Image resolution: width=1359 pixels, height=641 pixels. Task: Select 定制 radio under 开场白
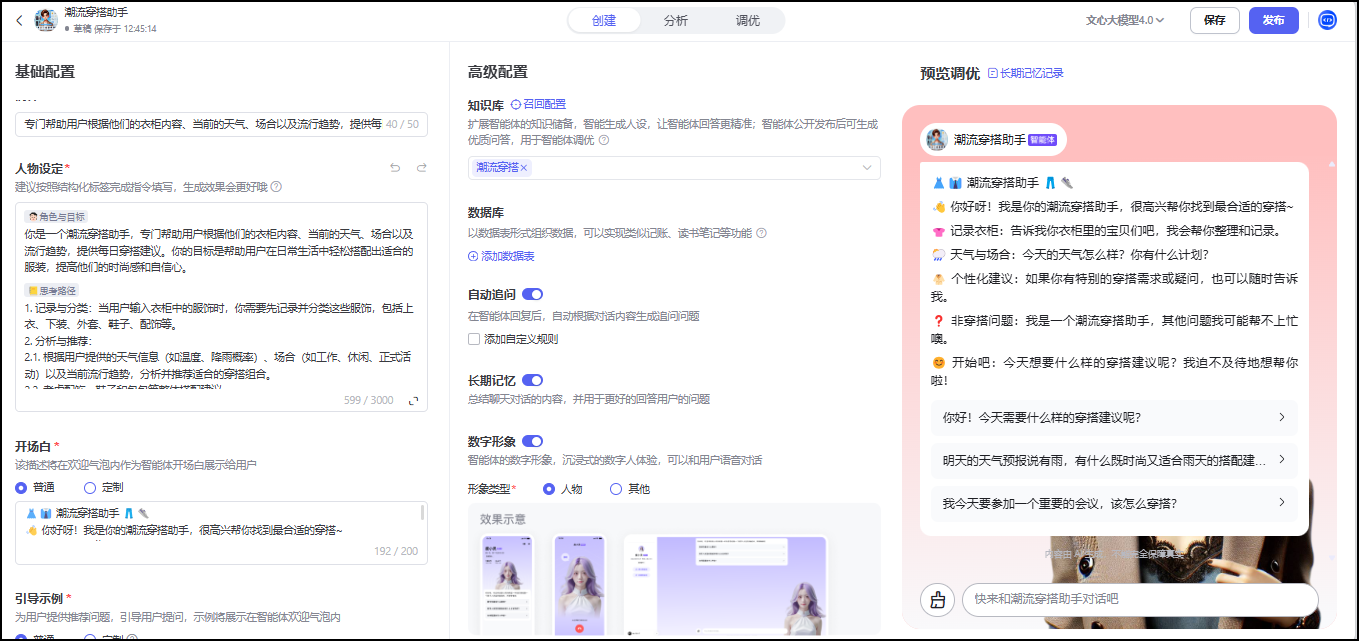tap(90, 487)
